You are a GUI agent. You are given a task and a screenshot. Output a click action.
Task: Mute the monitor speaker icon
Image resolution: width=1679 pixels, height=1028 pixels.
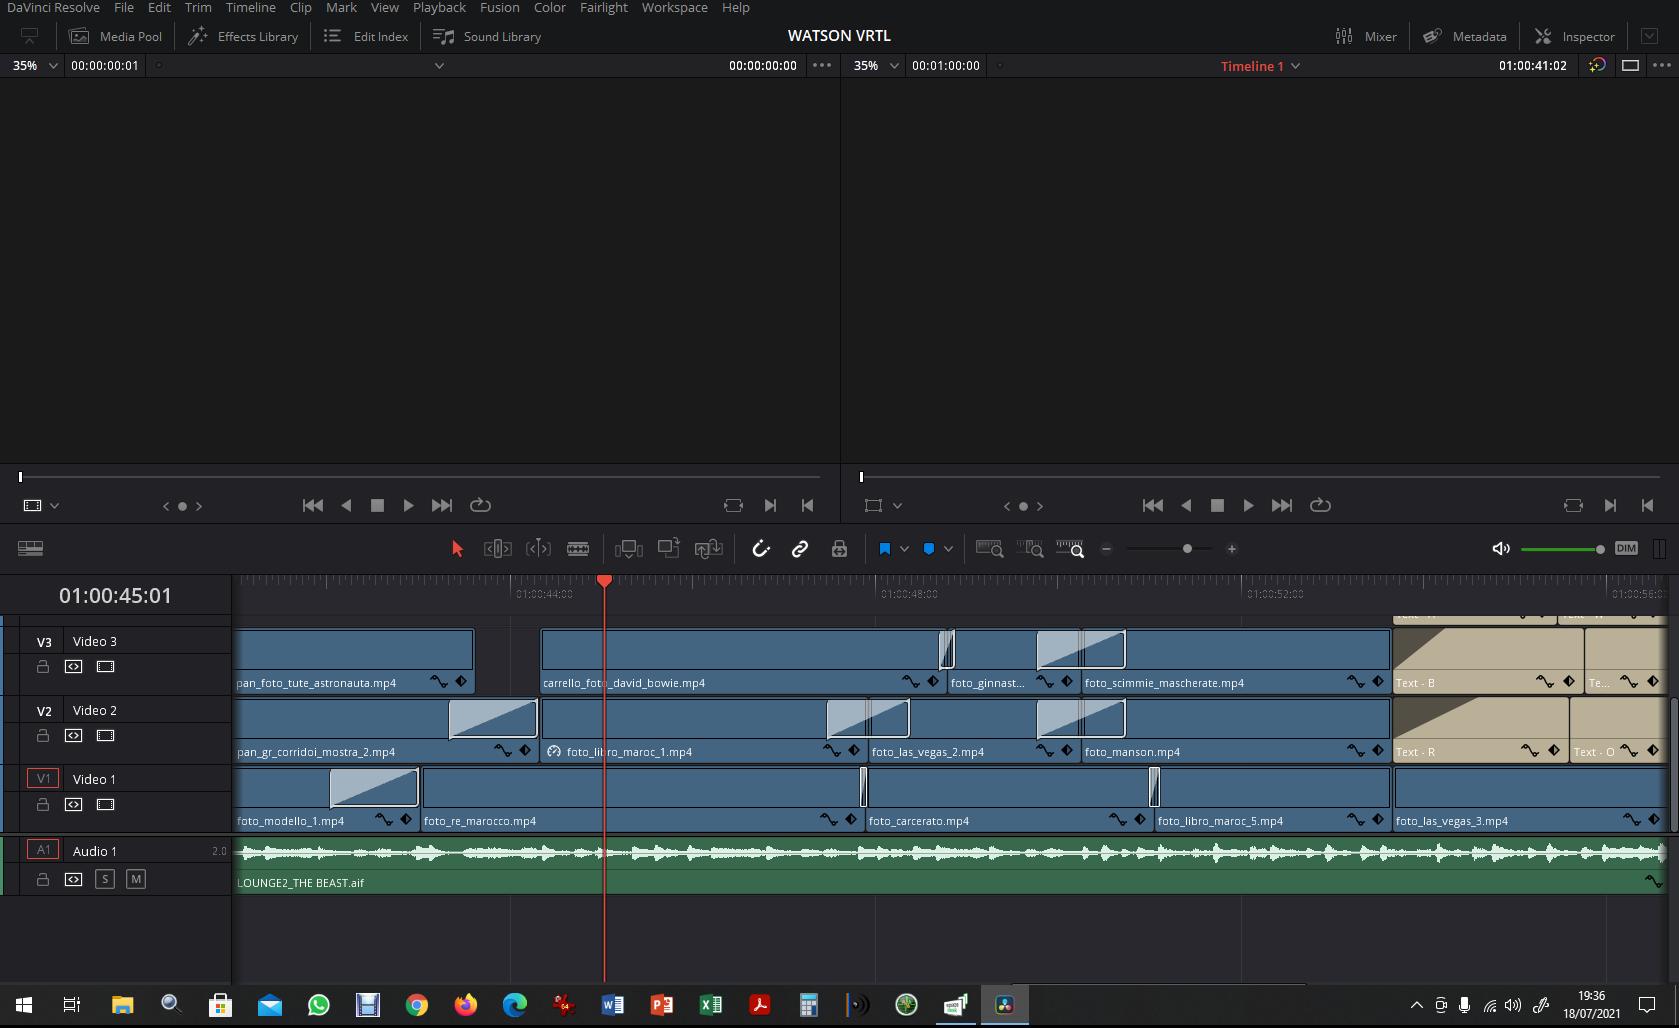point(1501,549)
